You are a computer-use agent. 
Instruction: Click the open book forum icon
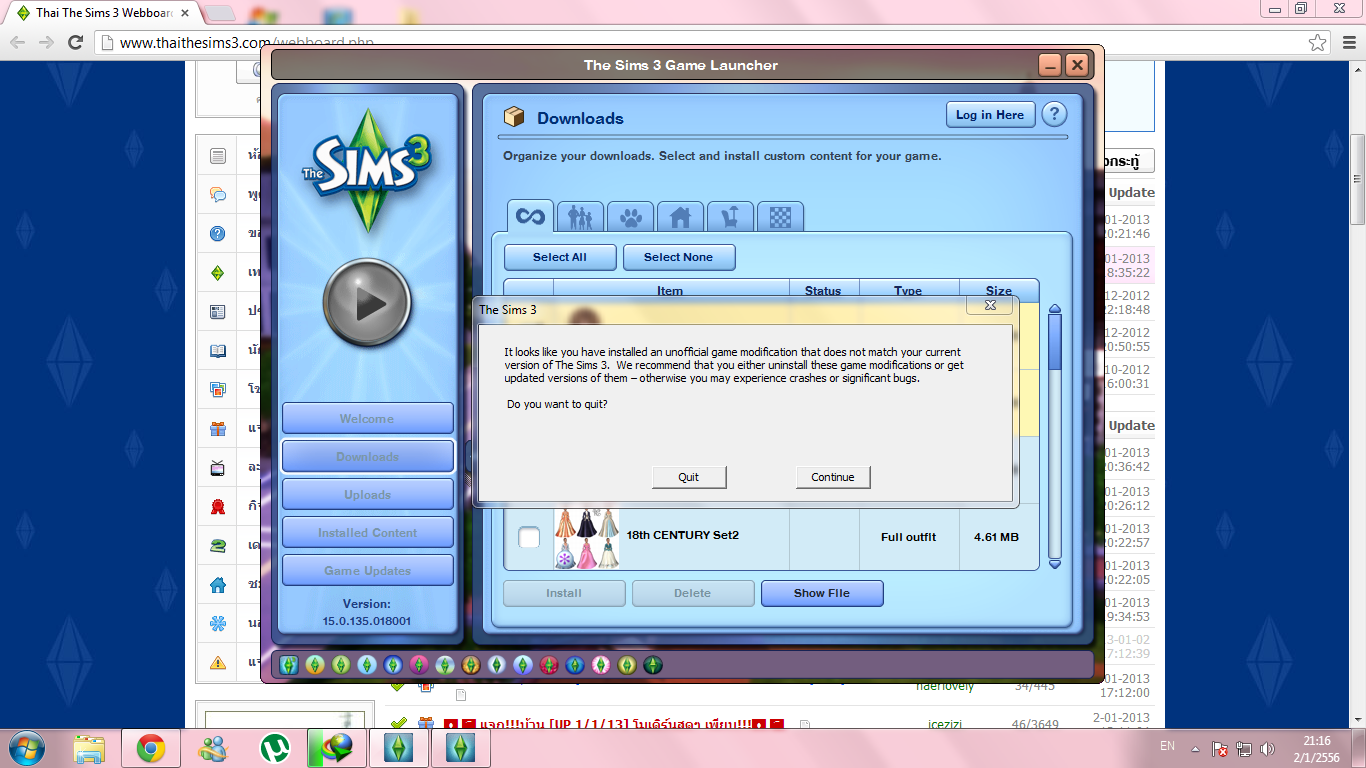point(217,351)
